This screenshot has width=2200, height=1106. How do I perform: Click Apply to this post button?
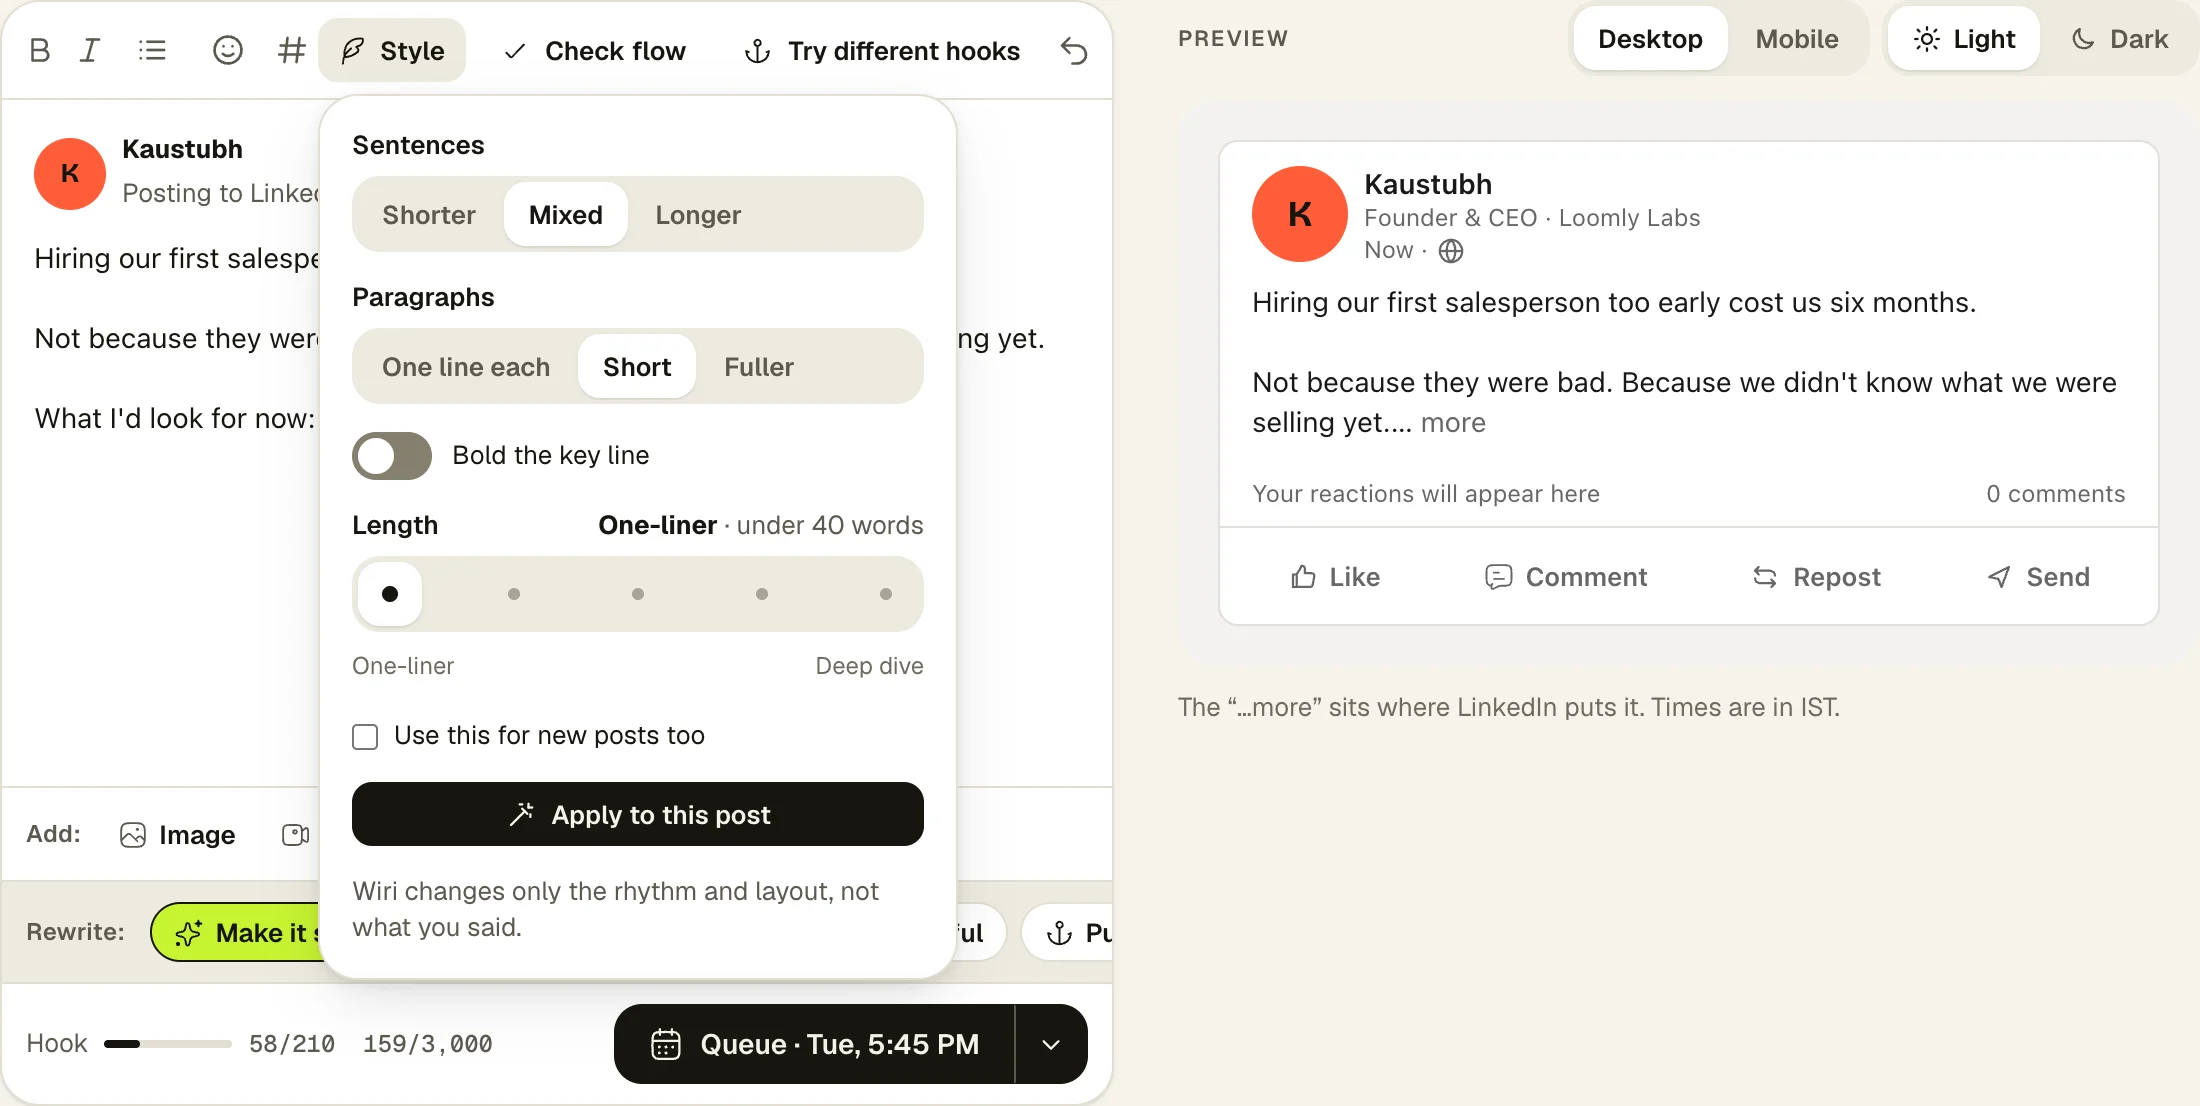[x=638, y=814]
